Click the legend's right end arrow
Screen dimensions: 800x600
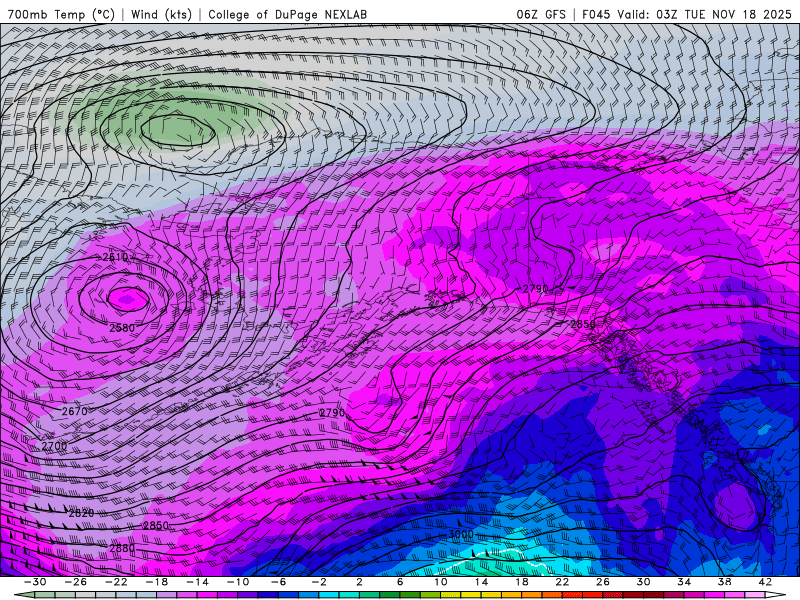tap(776, 595)
